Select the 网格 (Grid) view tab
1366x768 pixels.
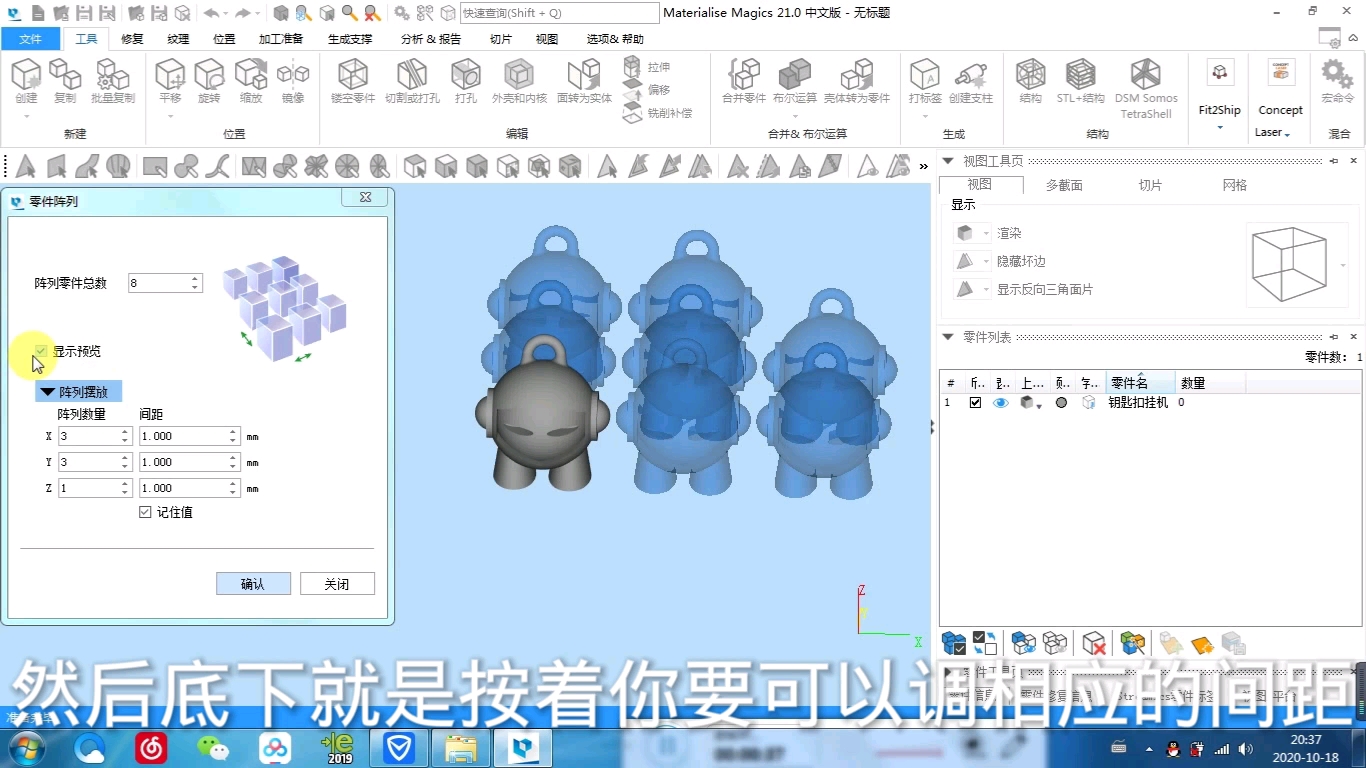(1235, 185)
